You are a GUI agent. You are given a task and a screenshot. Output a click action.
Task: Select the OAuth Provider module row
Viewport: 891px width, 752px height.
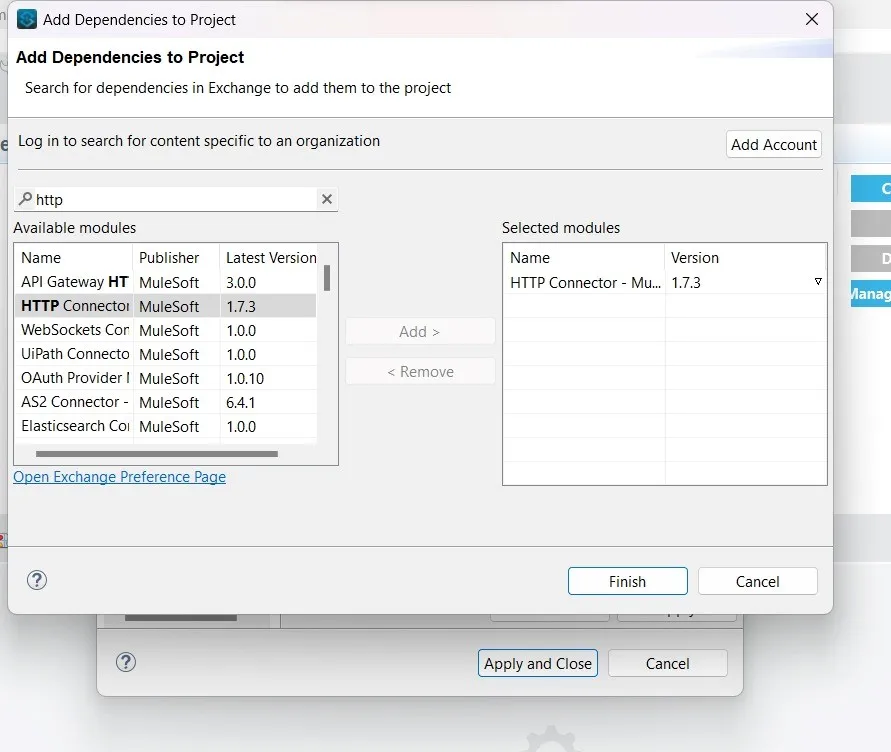pos(165,378)
